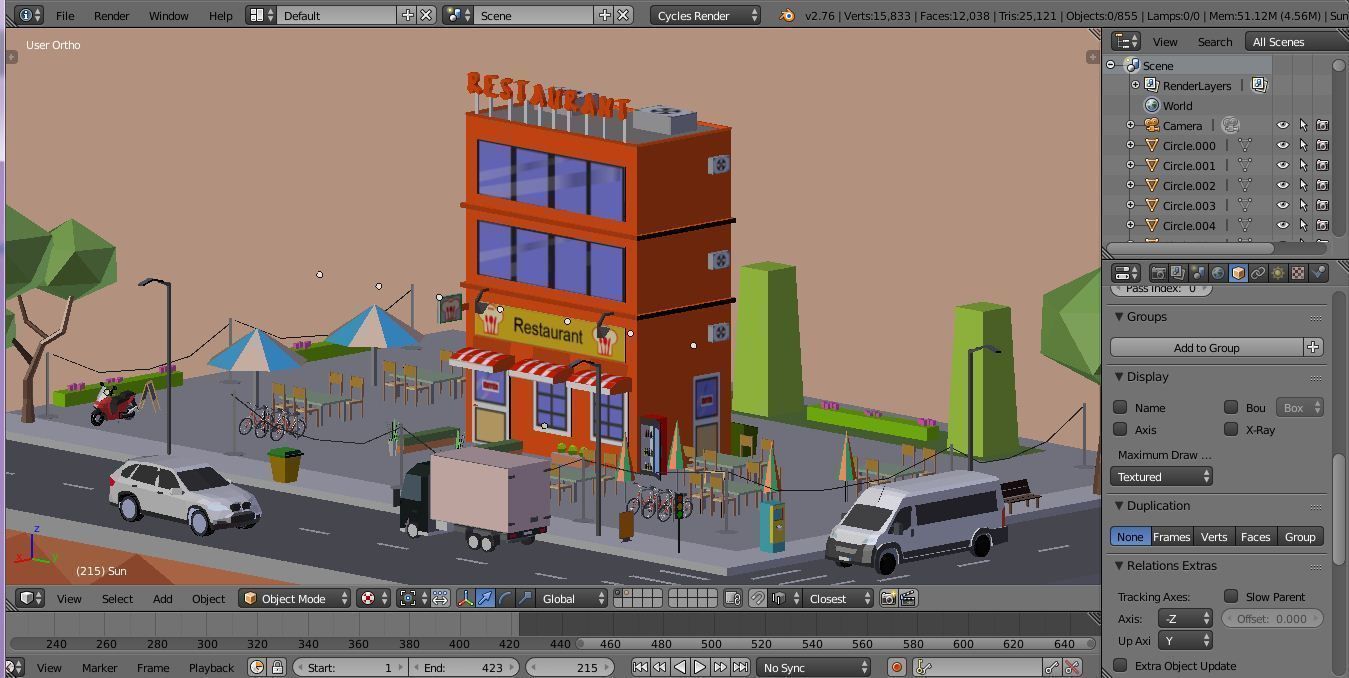The width and height of the screenshot is (1349, 678).
Task: Delete keyframe with the crossed key icon
Action: point(1072,667)
